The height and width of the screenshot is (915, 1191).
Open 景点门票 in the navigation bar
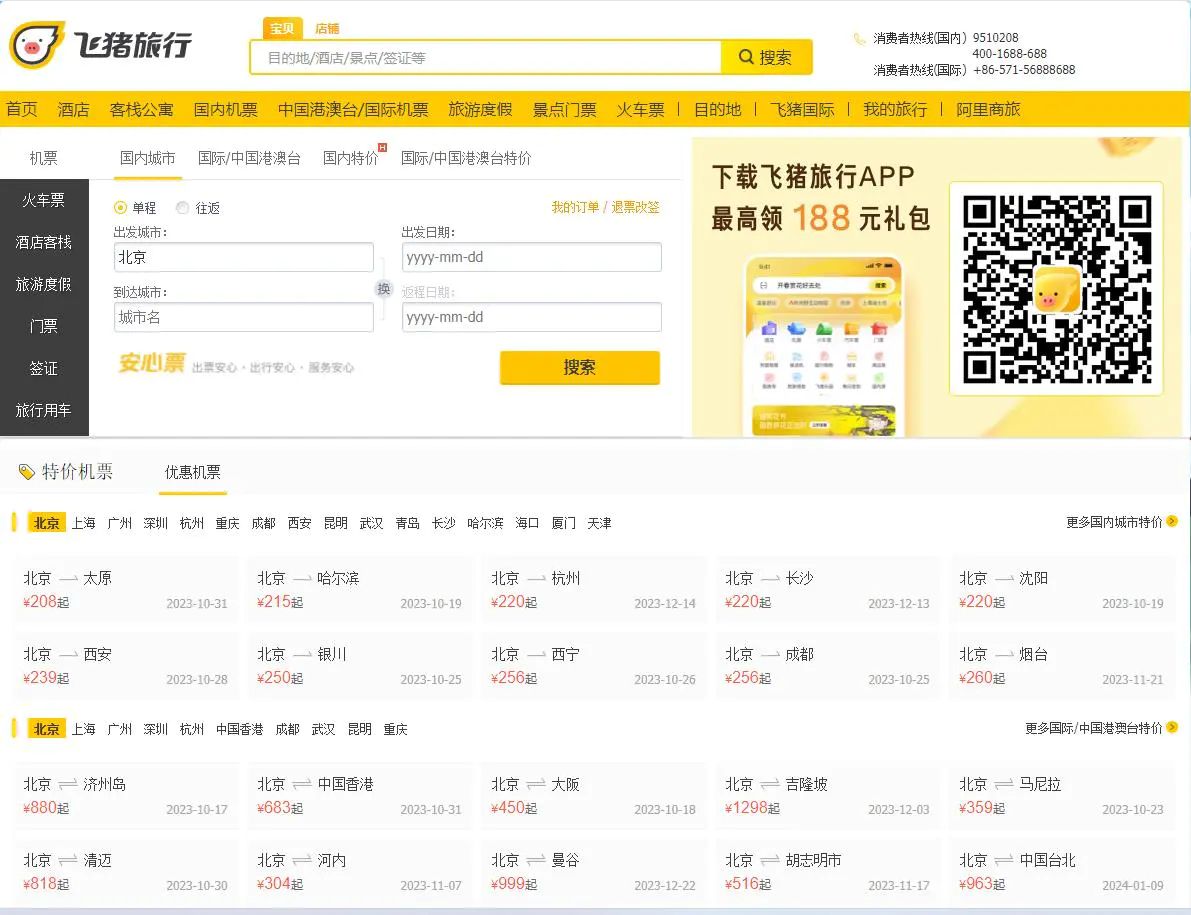[x=564, y=109]
